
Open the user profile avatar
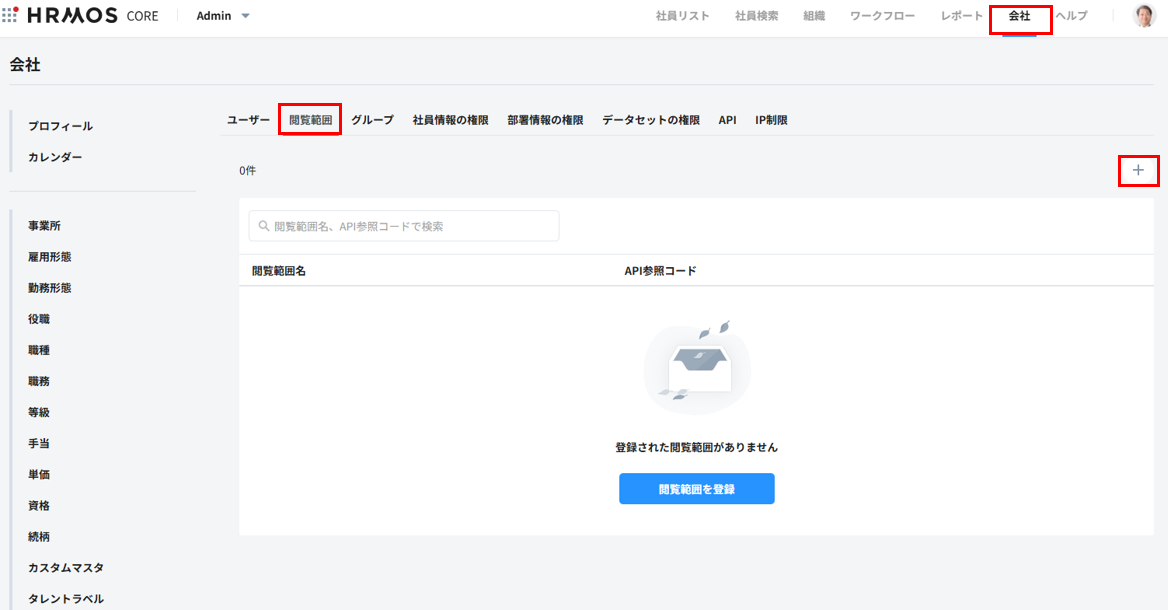1143,16
